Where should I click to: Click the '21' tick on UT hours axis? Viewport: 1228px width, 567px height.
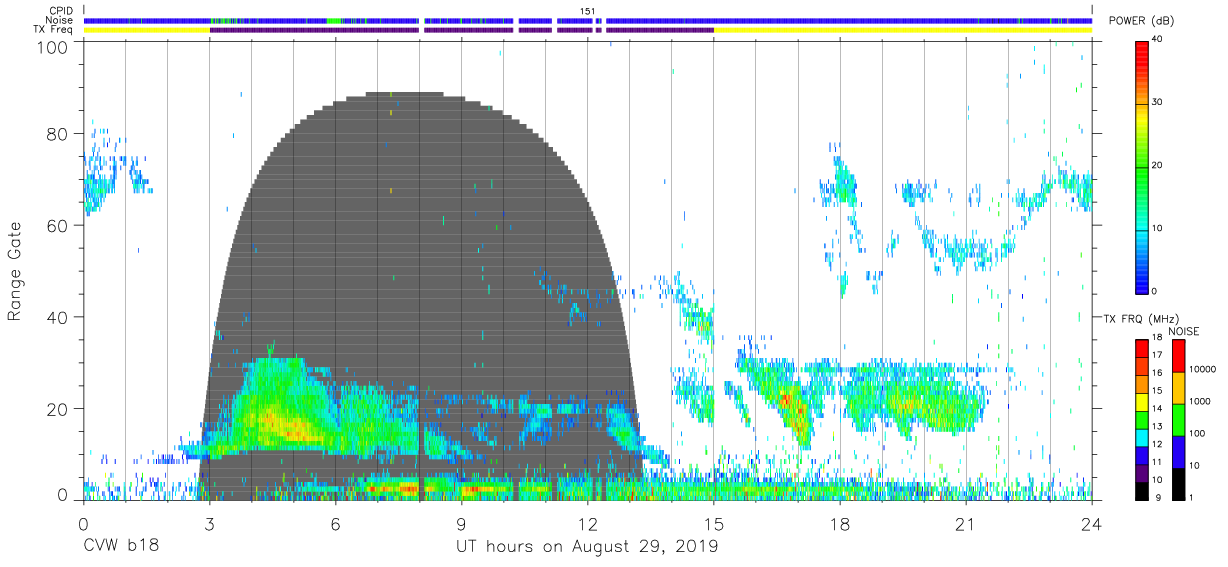pyautogui.click(x=966, y=523)
